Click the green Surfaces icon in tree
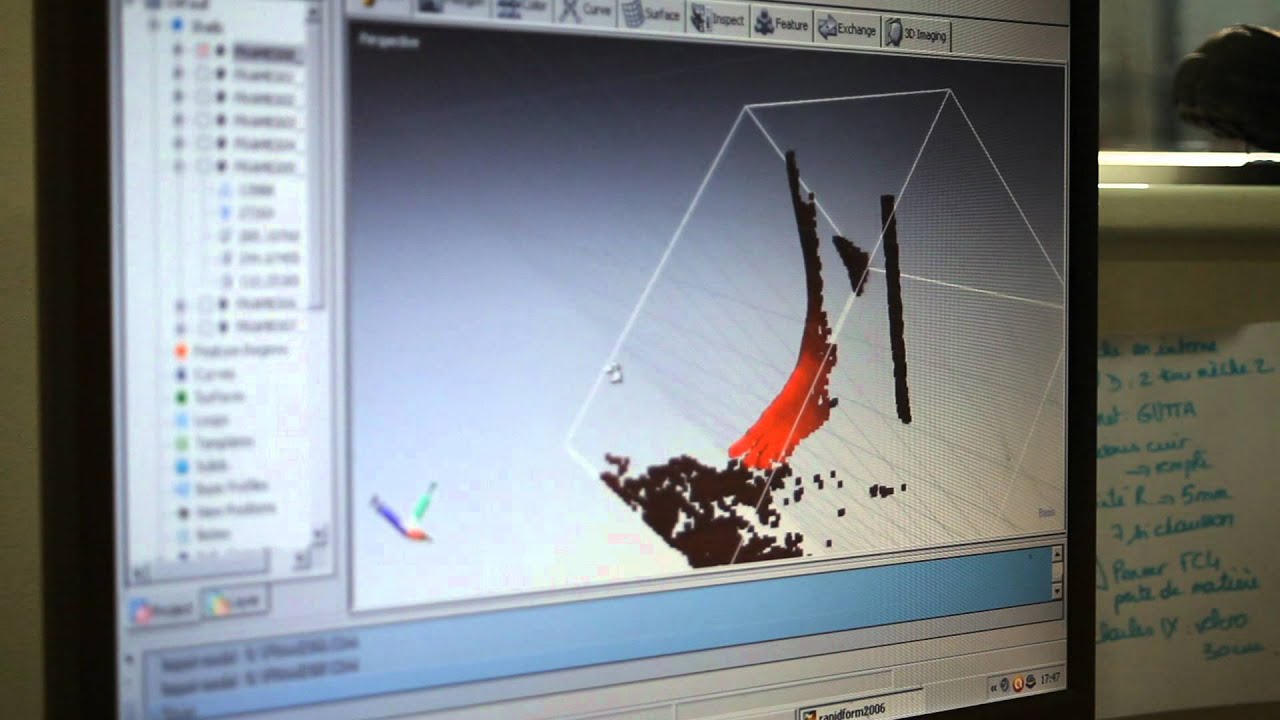Screen dimensions: 1280x720 (x=181, y=397)
